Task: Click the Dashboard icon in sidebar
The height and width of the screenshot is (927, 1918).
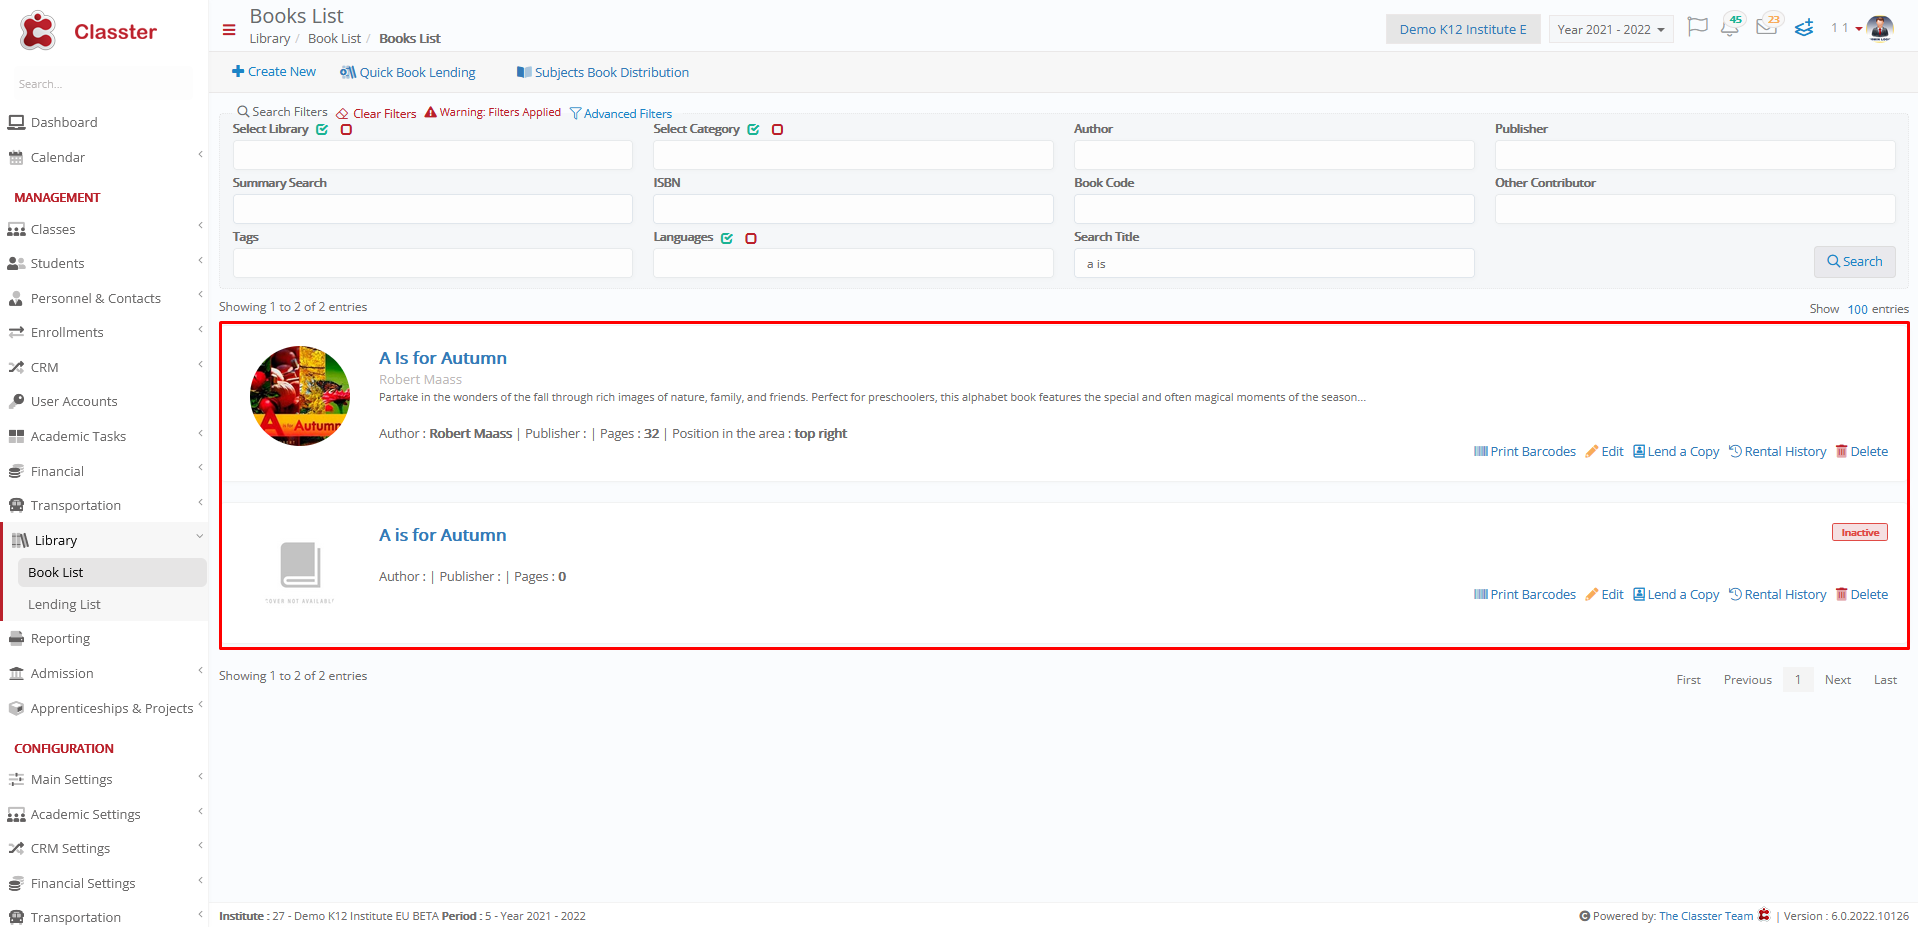Action: (16, 122)
